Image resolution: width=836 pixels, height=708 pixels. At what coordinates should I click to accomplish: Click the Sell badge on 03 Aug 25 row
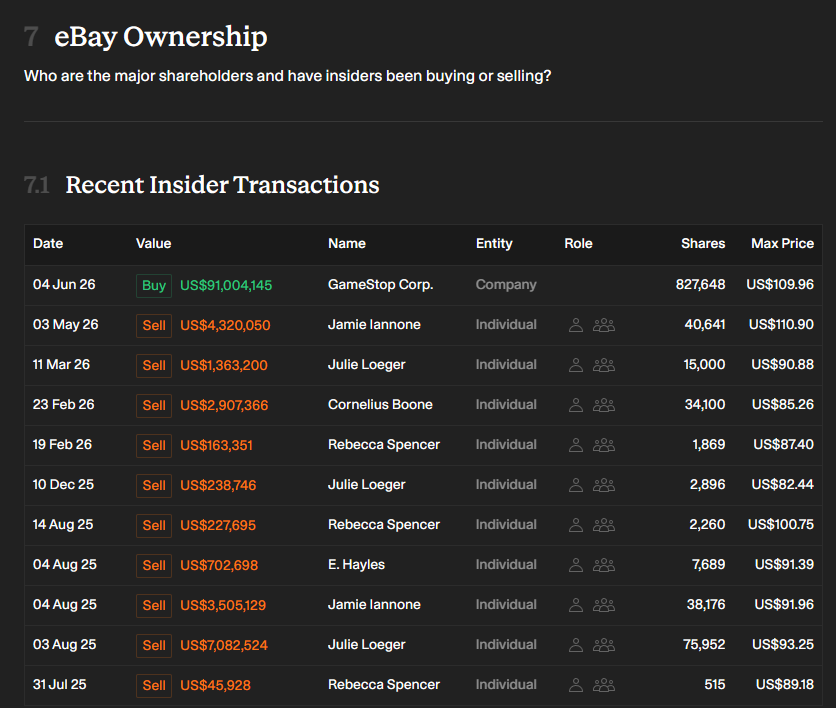coord(154,646)
